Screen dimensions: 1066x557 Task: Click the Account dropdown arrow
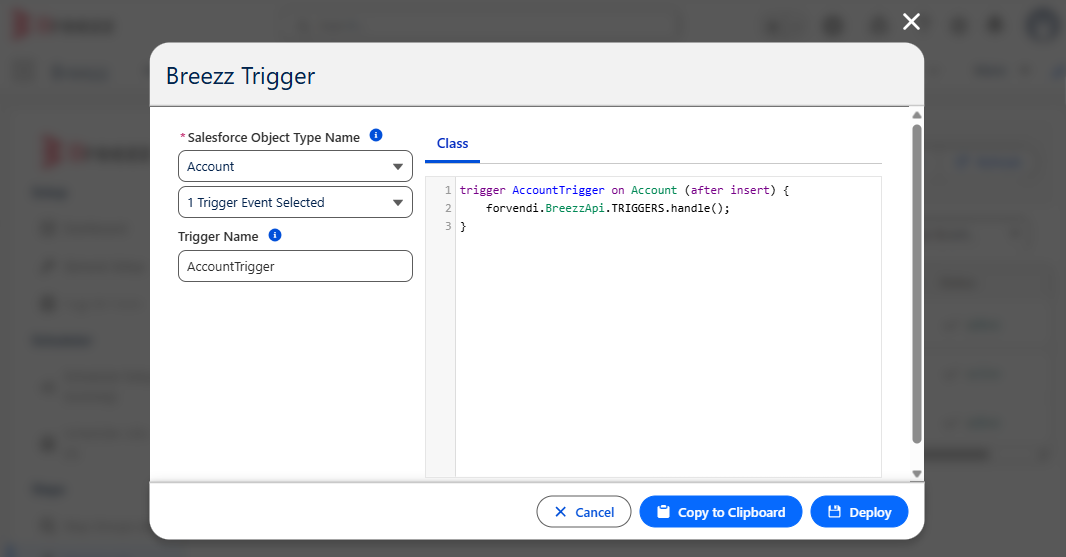tap(398, 167)
